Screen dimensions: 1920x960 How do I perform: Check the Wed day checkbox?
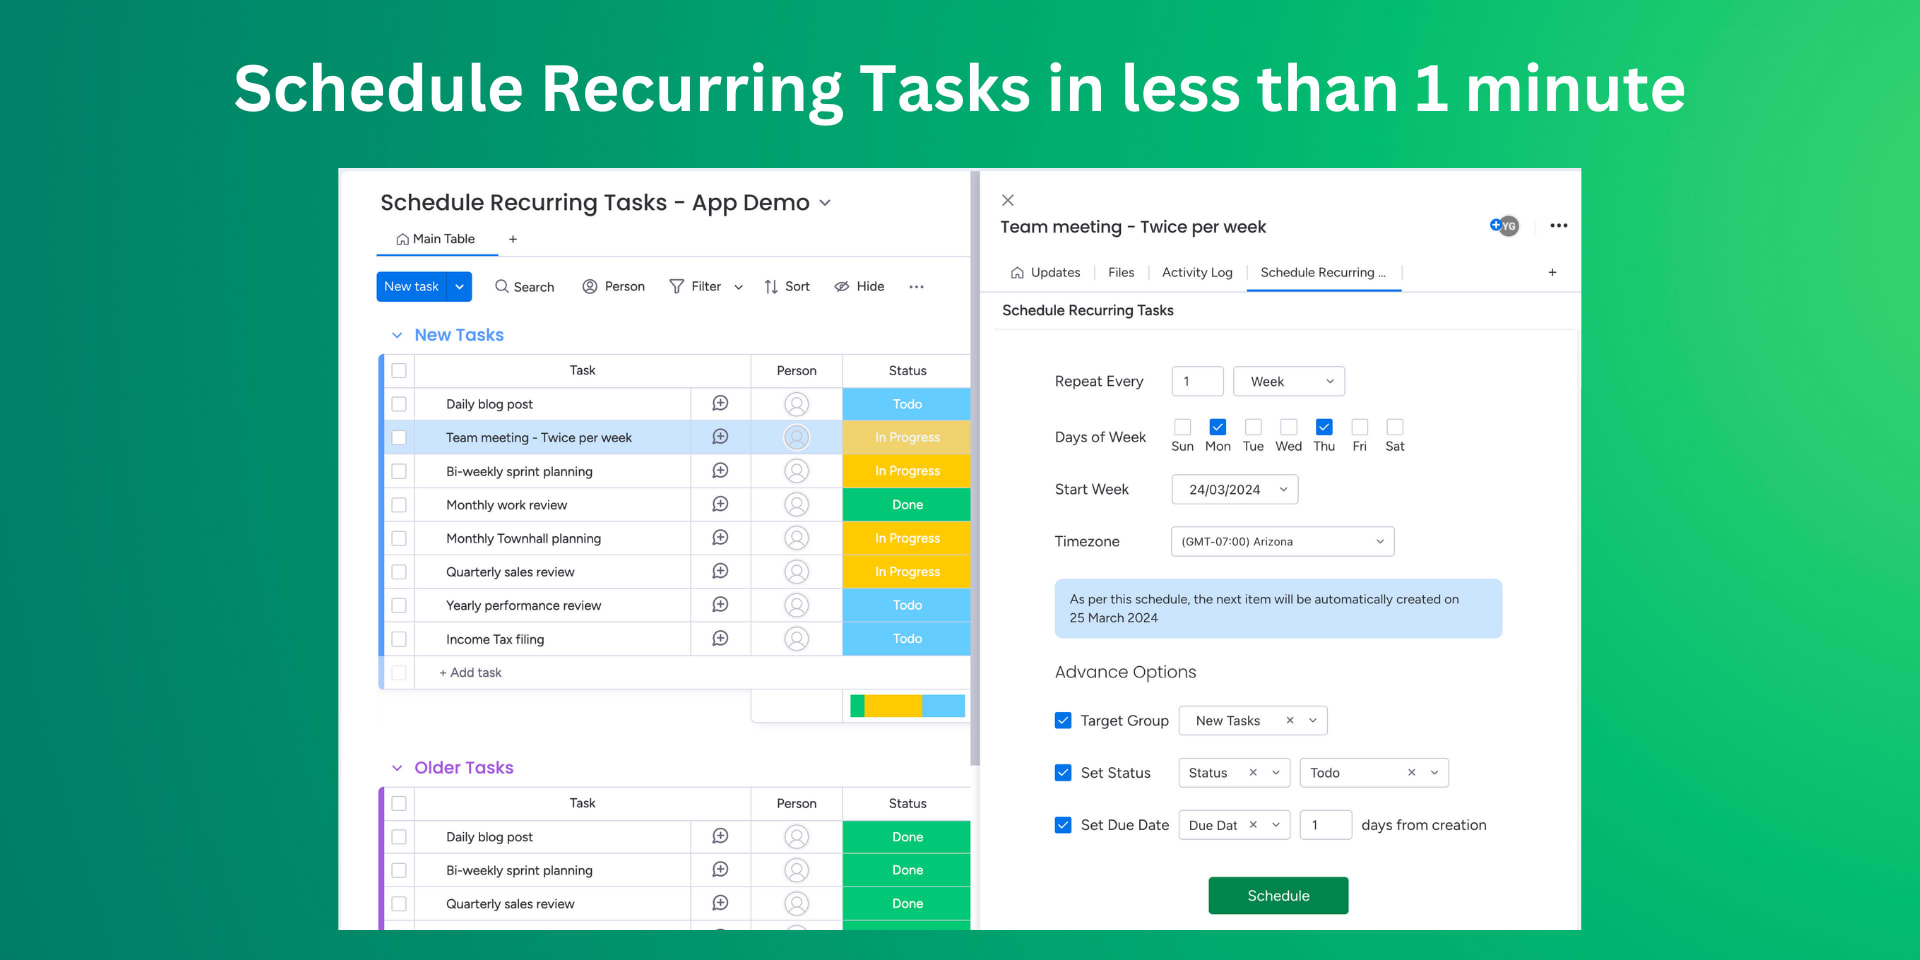1289,427
